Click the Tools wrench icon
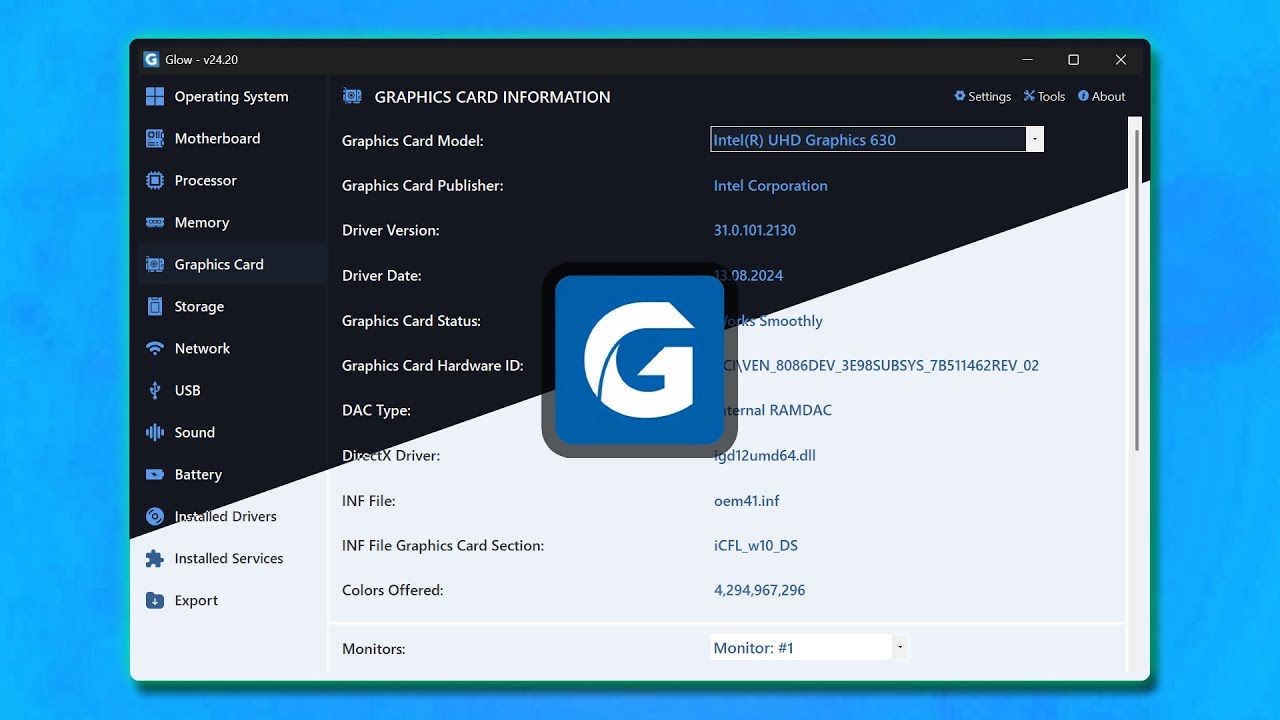Viewport: 1280px width, 720px height. point(1029,96)
